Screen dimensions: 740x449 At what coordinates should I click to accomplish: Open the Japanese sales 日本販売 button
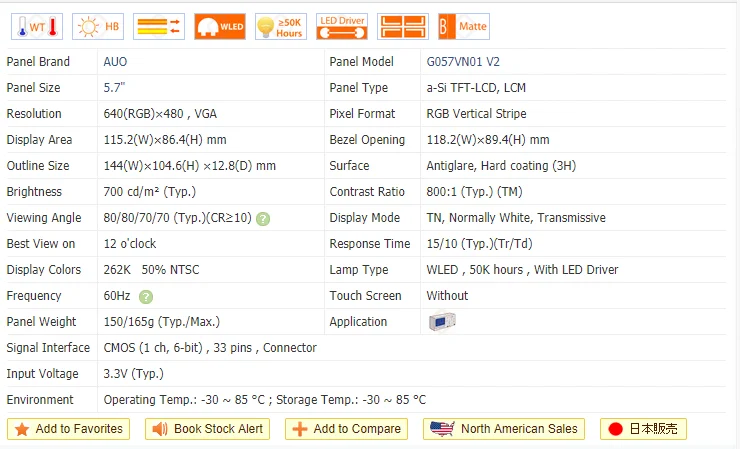tap(643, 429)
